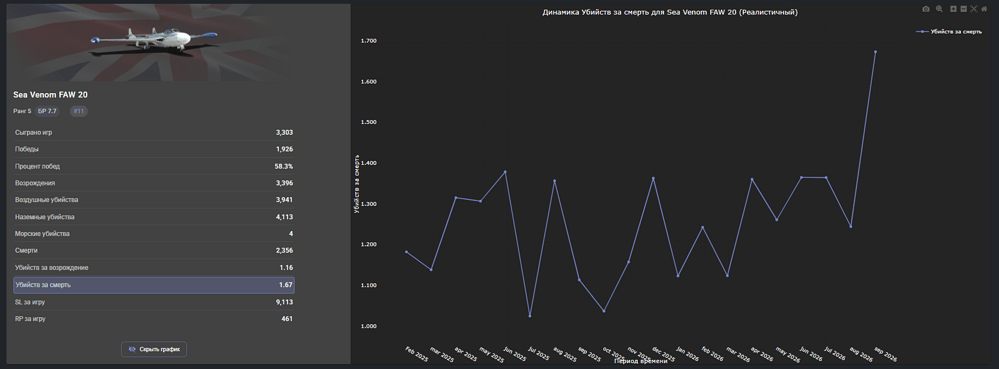Click the Feb 2025 x-axis label

click(x=417, y=354)
